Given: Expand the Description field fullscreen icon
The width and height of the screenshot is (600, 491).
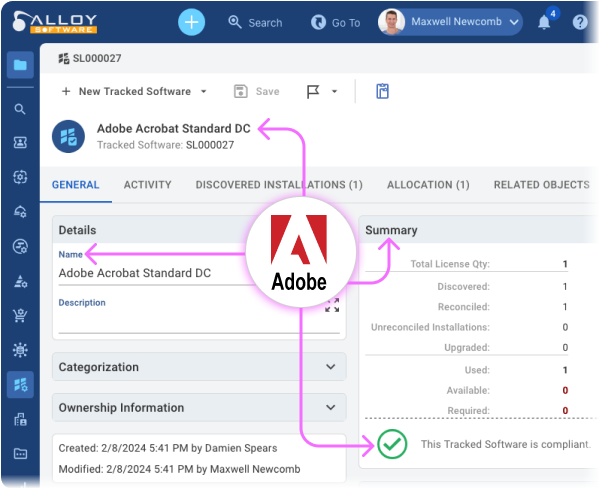Looking at the screenshot, I should coord(332,305).
